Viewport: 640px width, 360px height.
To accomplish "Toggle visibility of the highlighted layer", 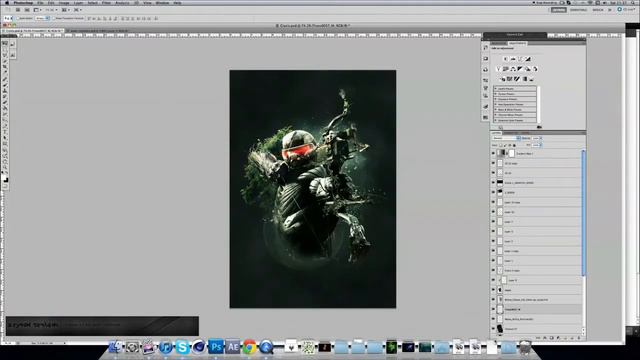I will point(493,309).
